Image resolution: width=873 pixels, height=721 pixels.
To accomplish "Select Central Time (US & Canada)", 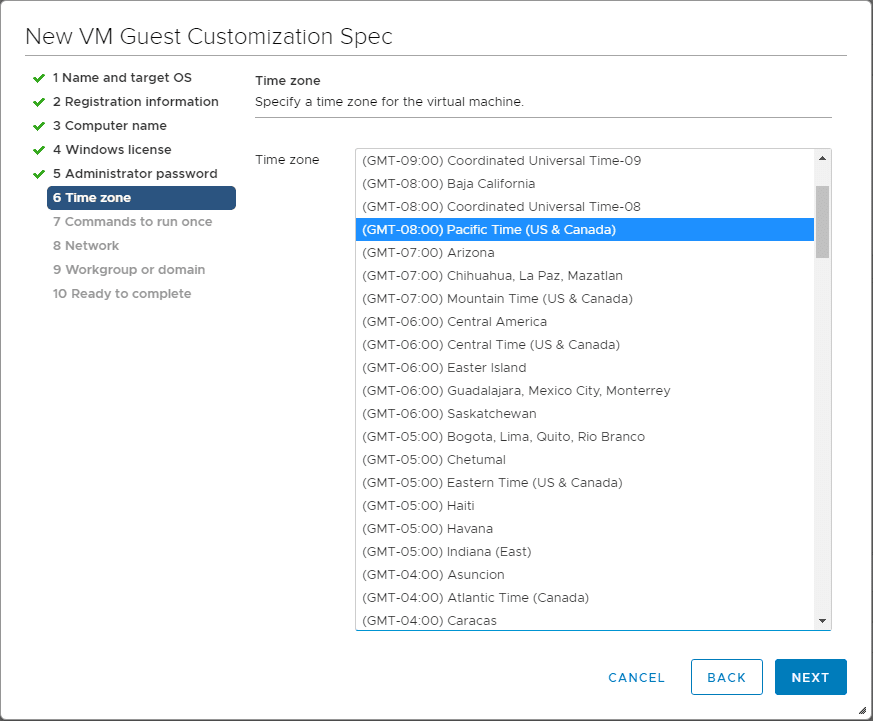I will pyautogui.click(x=491, y=345).
